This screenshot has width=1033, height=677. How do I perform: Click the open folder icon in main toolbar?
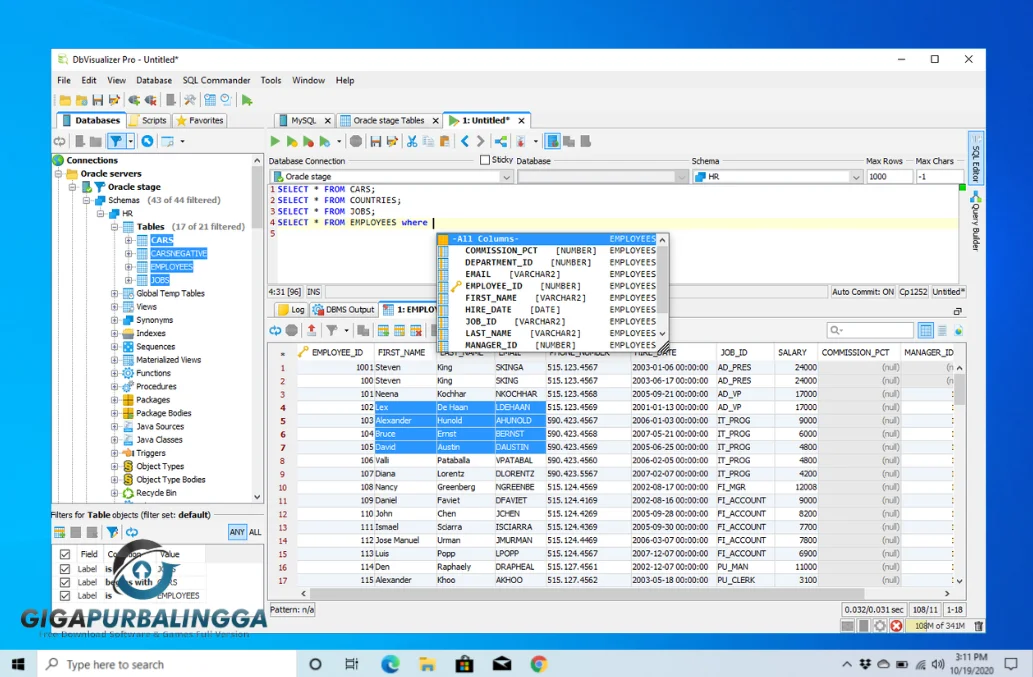coord(65,100)
